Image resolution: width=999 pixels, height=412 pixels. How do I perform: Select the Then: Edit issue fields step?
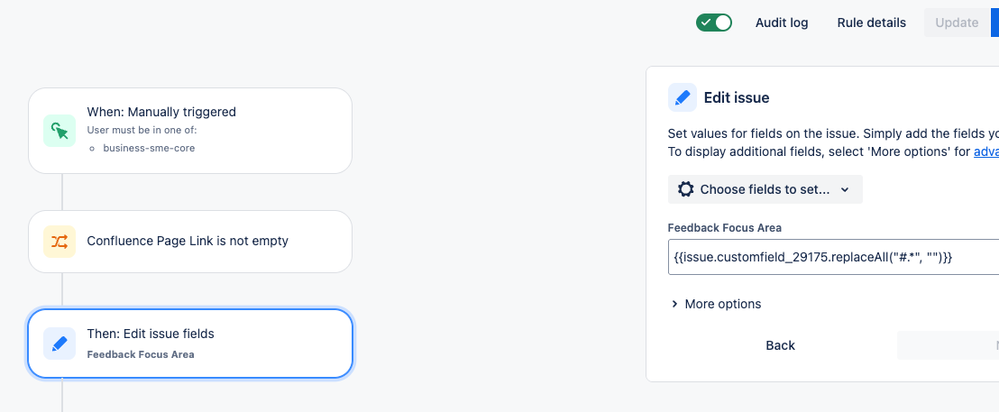(x=190, y=343)
